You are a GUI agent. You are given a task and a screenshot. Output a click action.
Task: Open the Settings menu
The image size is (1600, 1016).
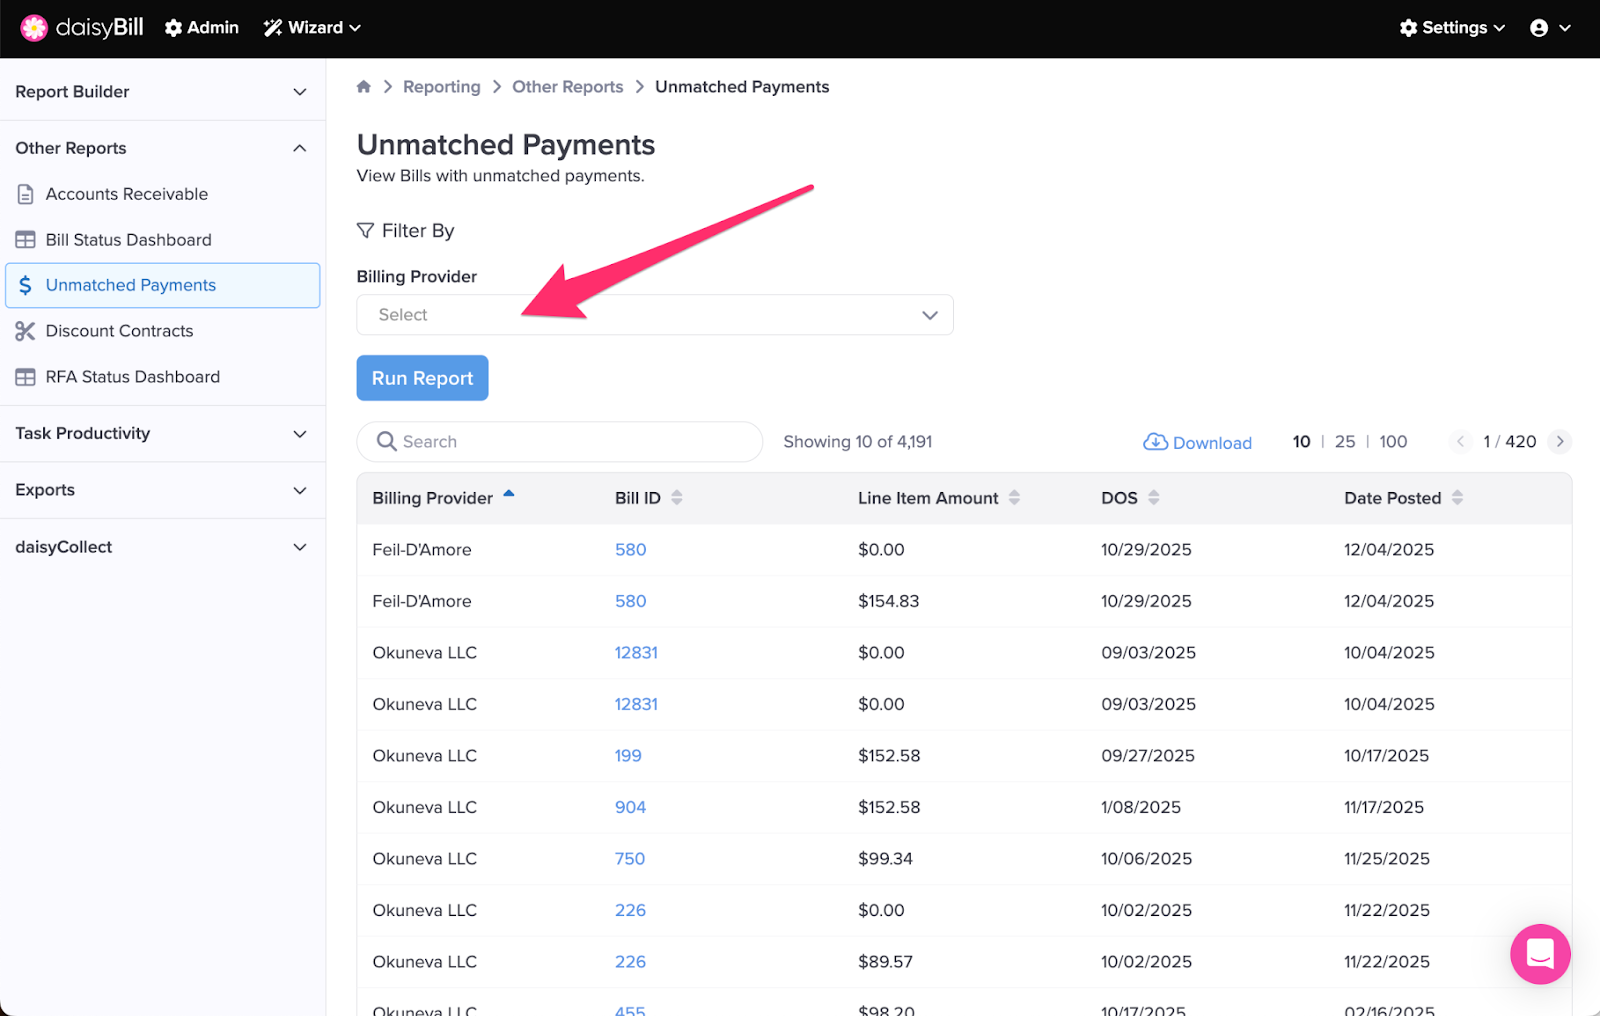pos(1452,28)
